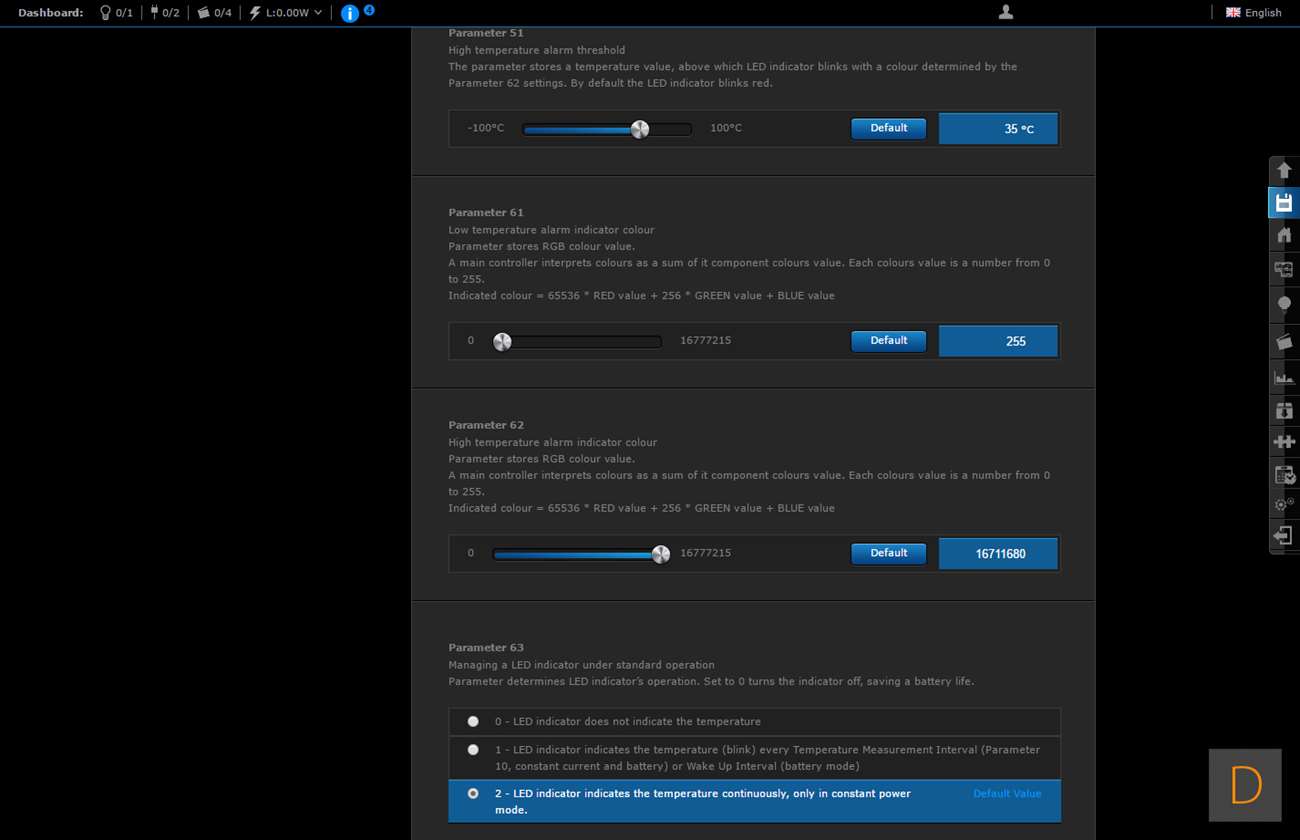
Task: Click the '100°C' maximum label
Action: point(726,128)
